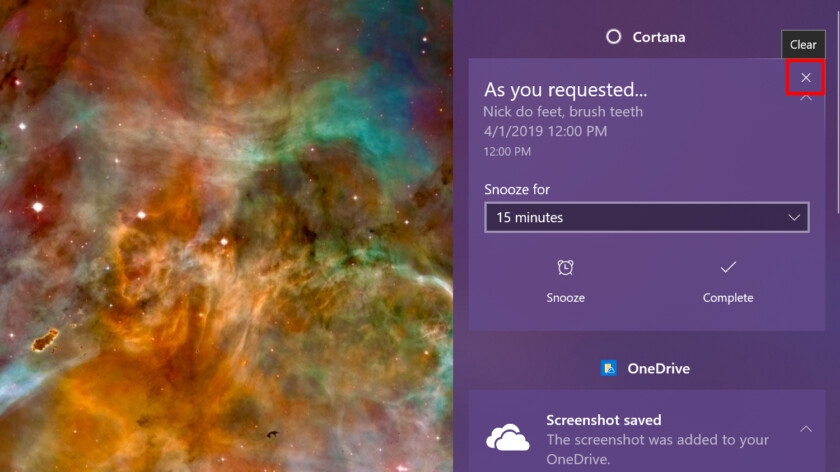The height and width of the screenshot is (472, 840).
Task: Click the OneDrive app icon in header
Action: 609,368
